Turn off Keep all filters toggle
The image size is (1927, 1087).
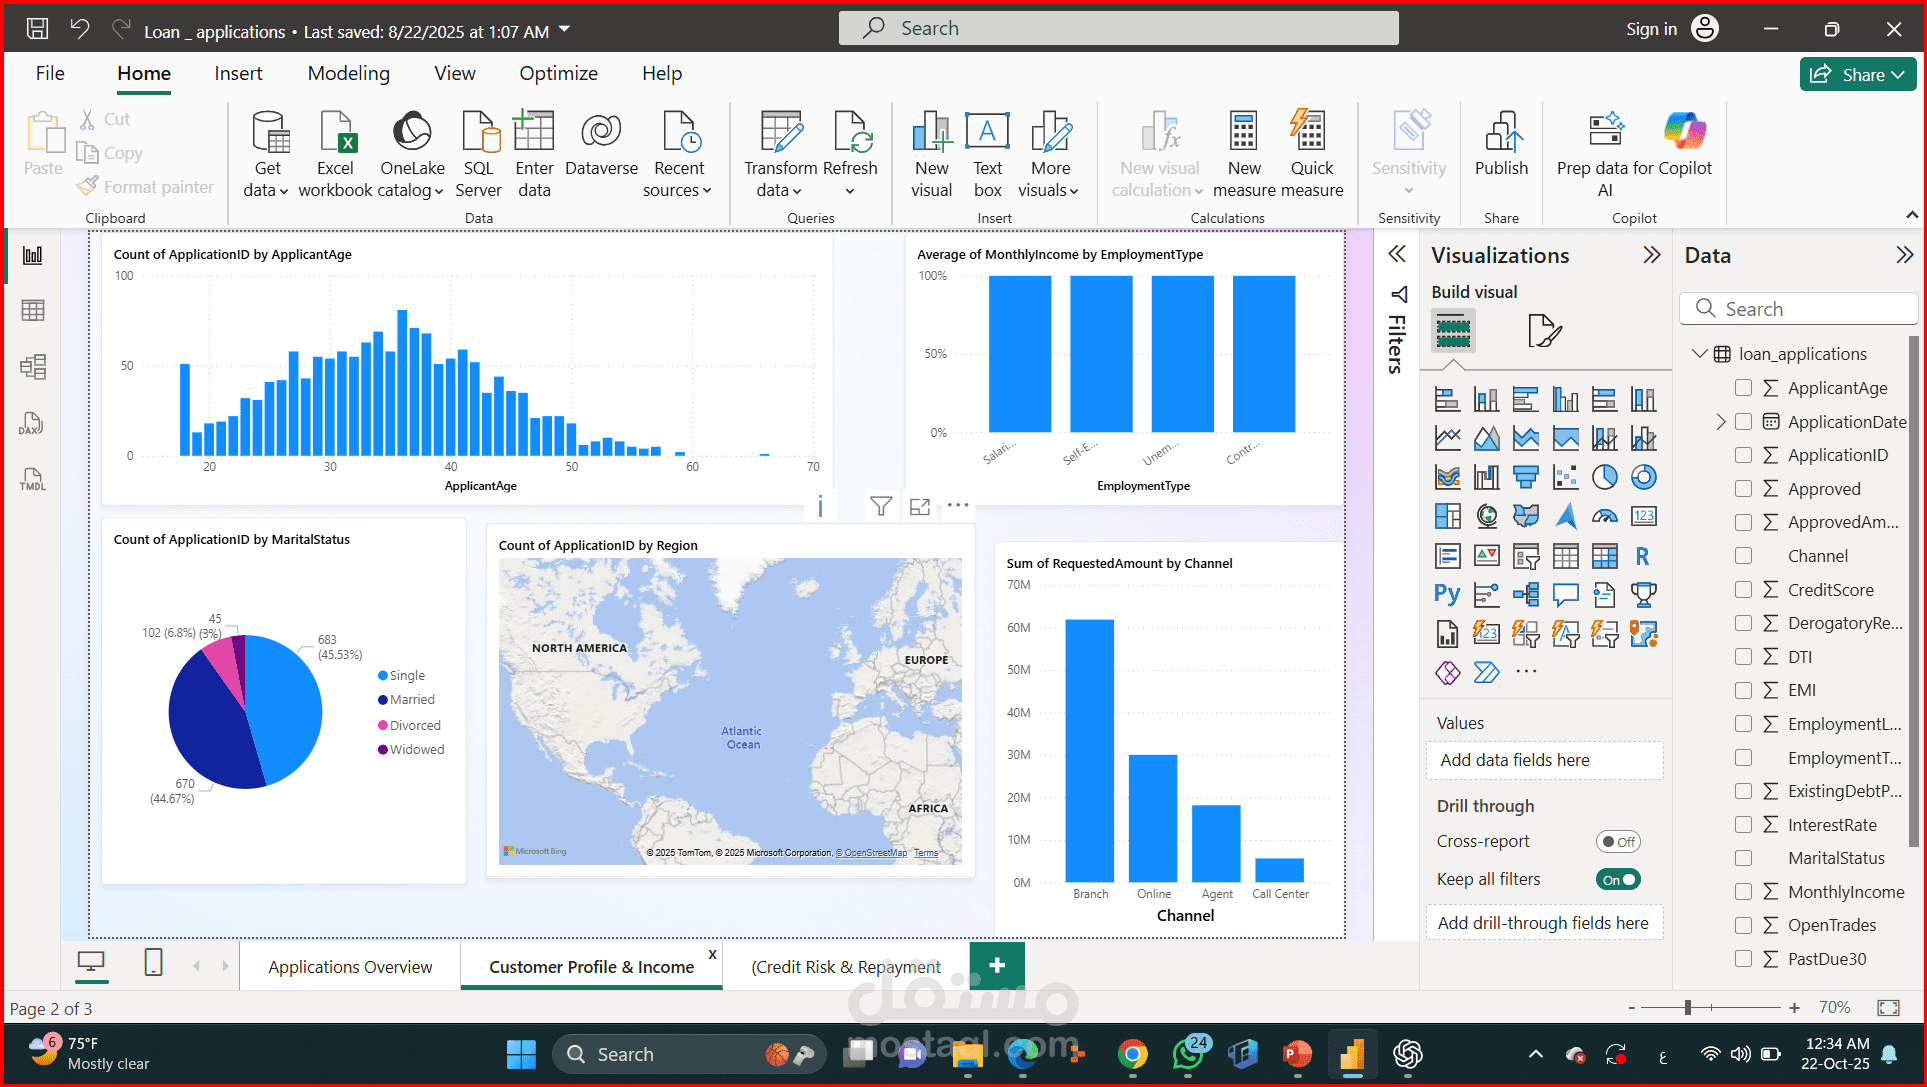tap(1617, 880)
